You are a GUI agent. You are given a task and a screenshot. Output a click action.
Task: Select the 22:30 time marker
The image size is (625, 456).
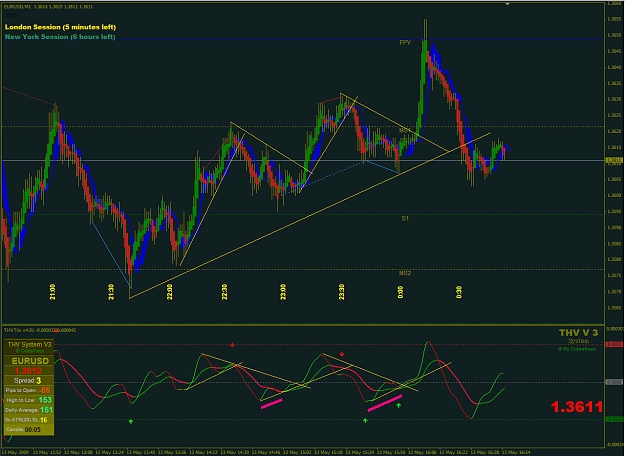point(225,292)
